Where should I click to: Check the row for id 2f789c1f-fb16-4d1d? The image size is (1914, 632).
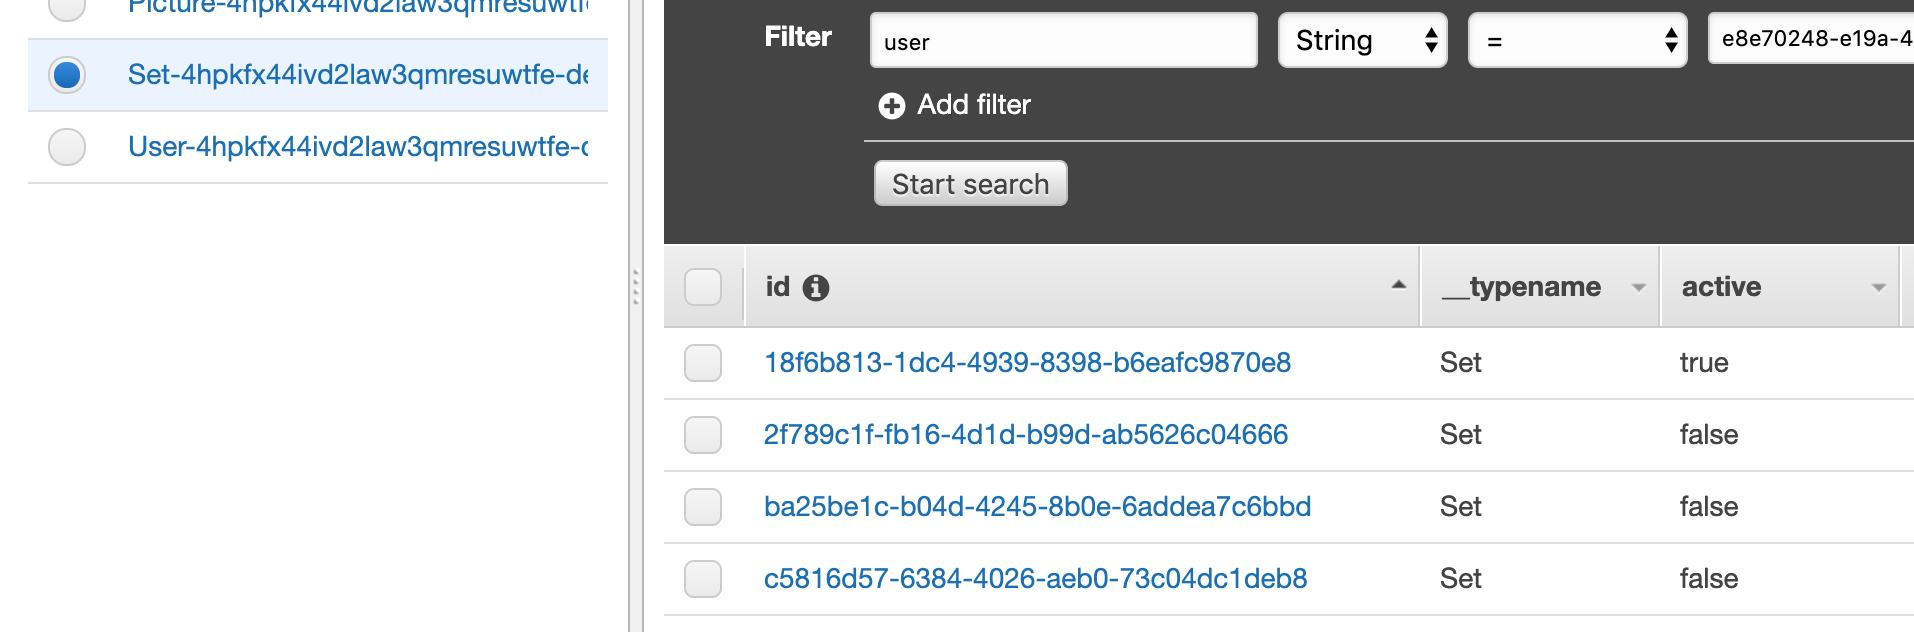[703, 435]
